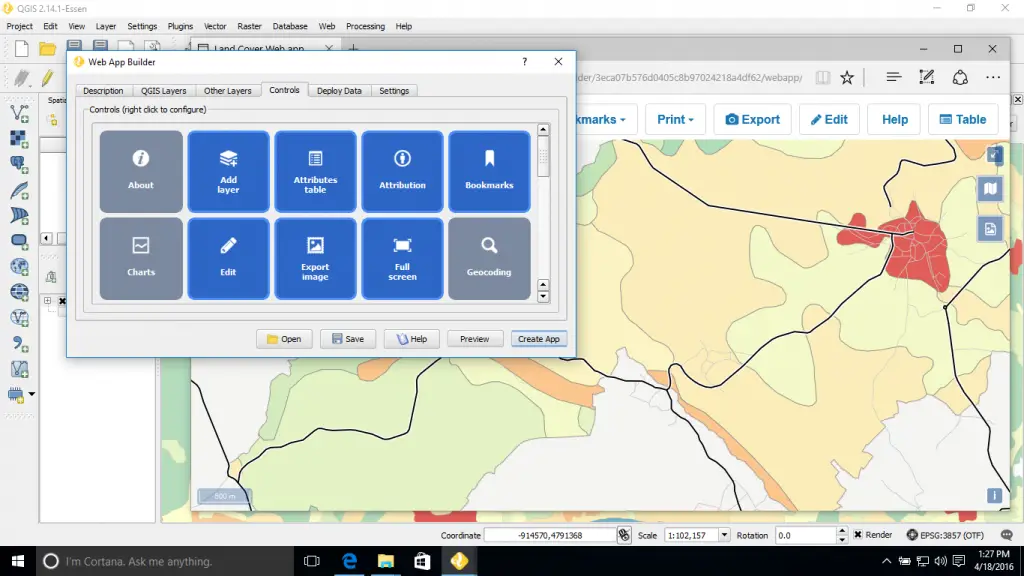Click the attribution info icon on map corner
1024x576 pixels.
pos(994,496)
